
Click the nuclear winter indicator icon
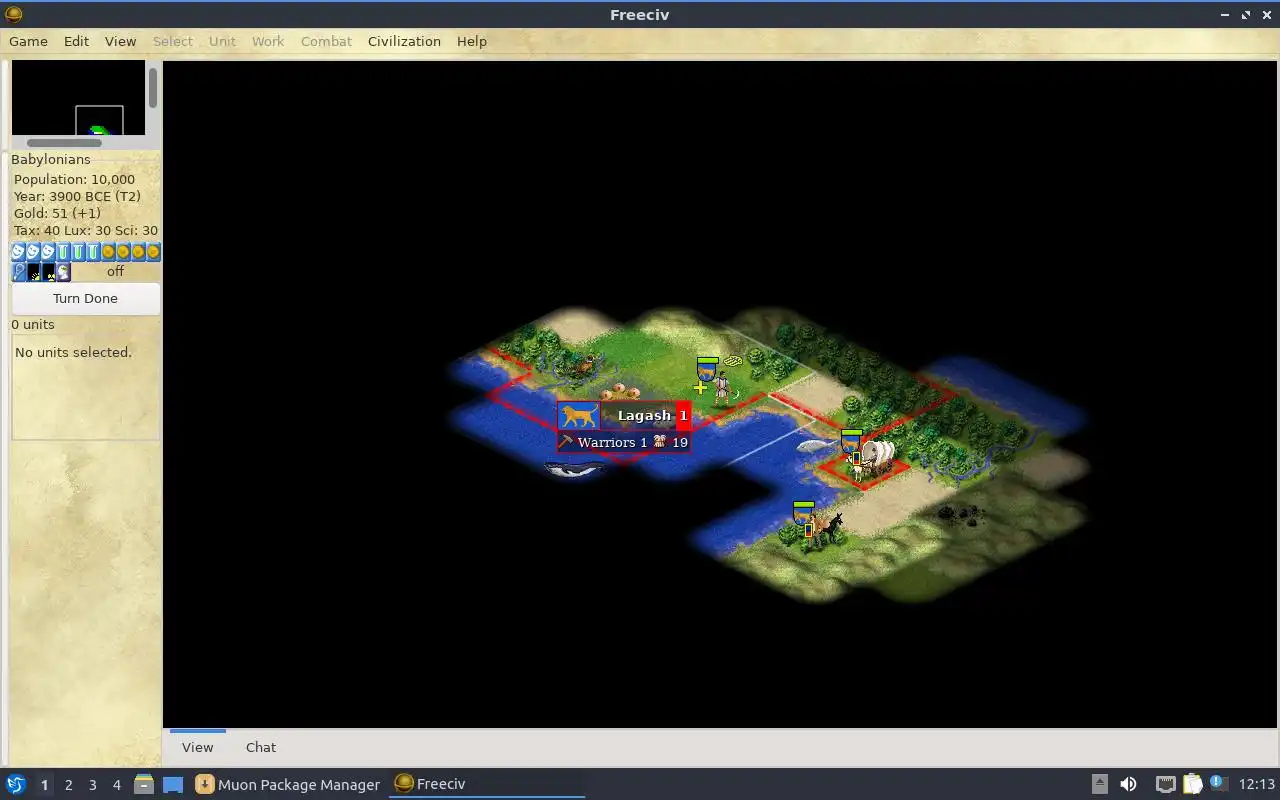click(x=49, y=271)
